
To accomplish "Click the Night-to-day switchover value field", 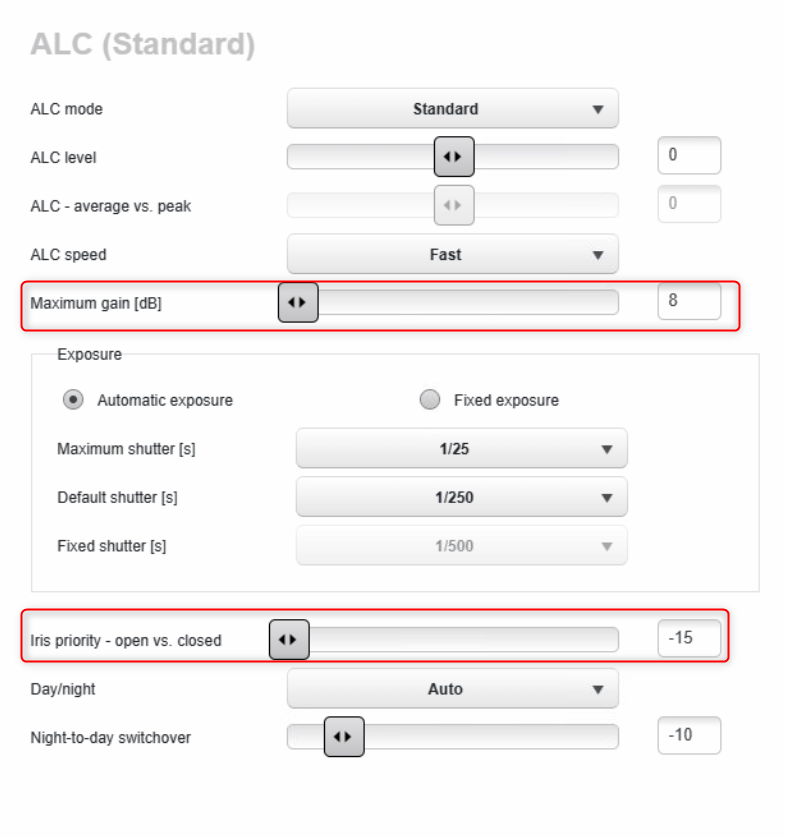I will (689, 736).
